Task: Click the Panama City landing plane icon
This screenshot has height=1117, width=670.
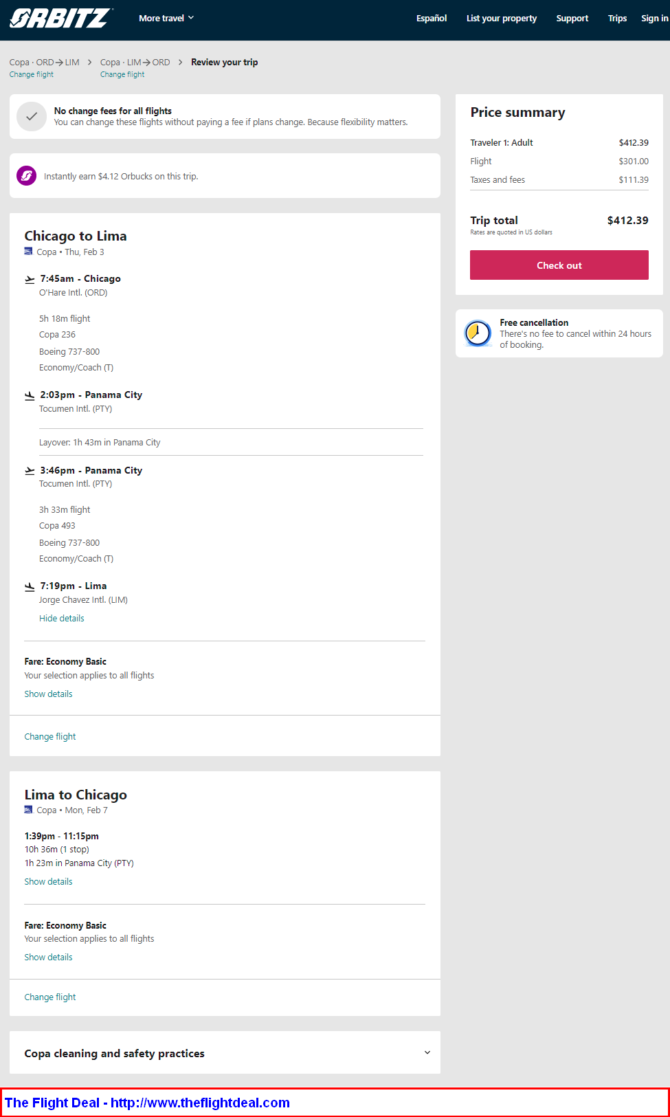Action: click(x=30, y=395)
